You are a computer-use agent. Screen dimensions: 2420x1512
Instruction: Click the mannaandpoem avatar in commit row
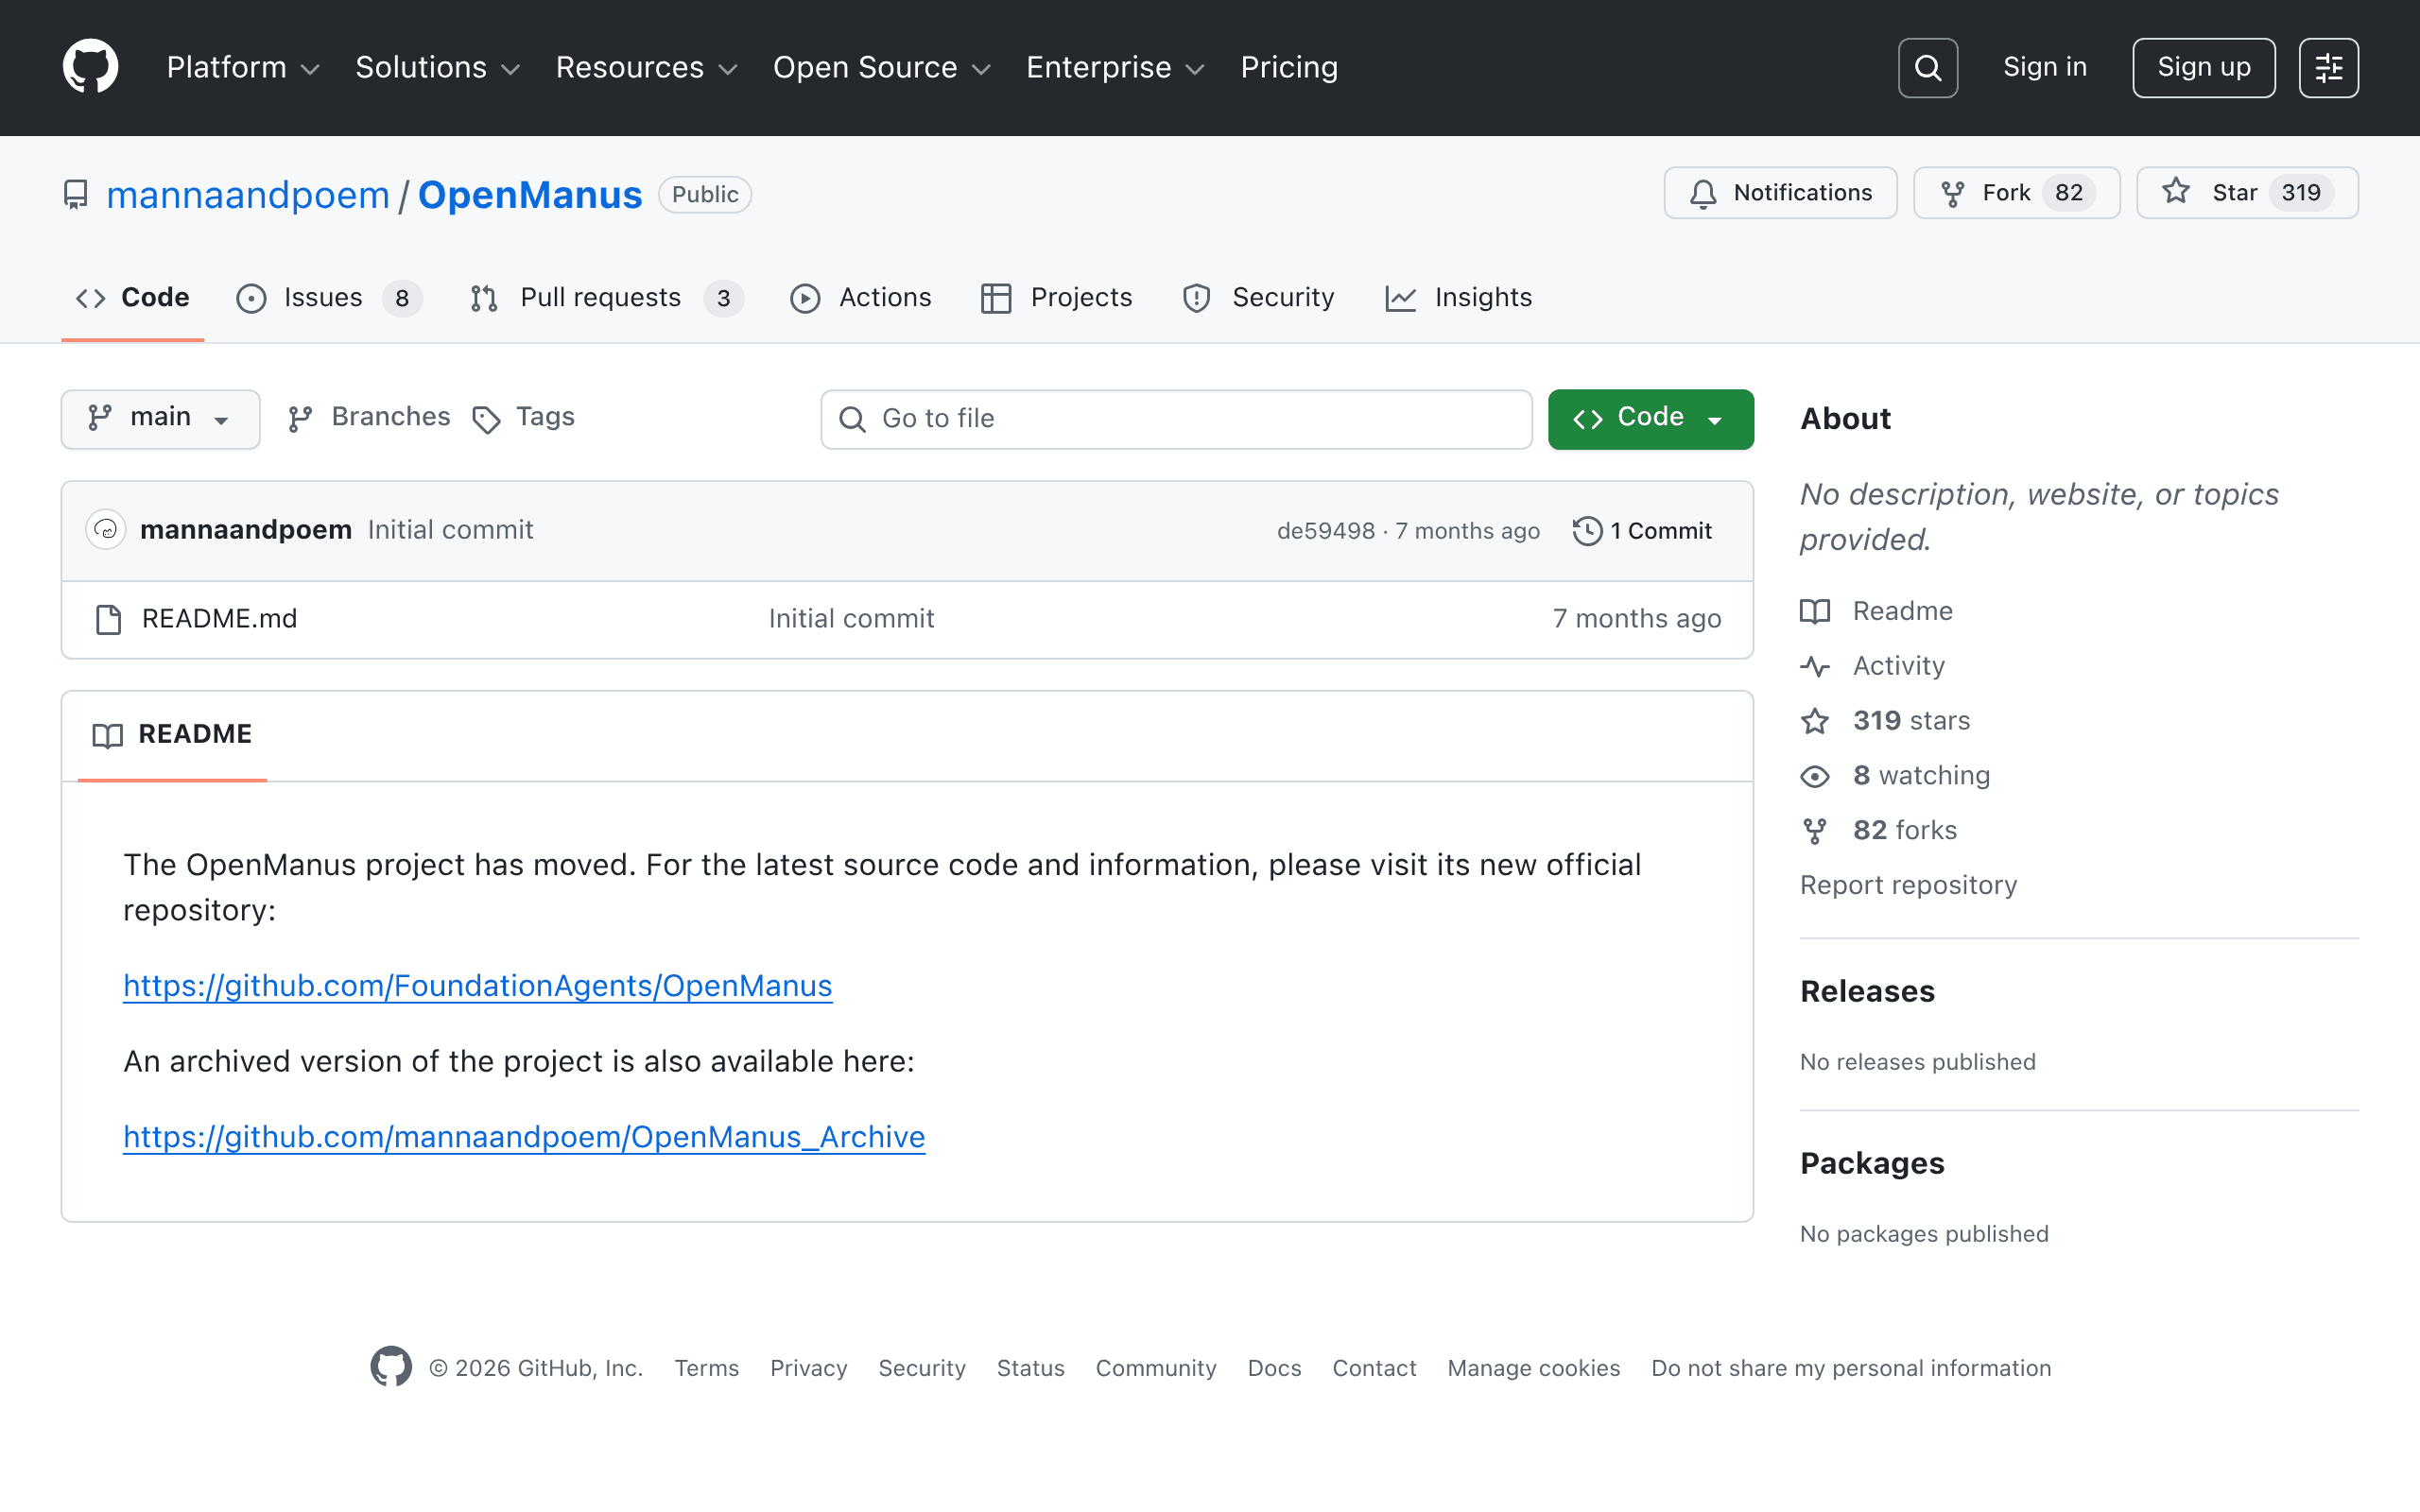click(106, 530)
